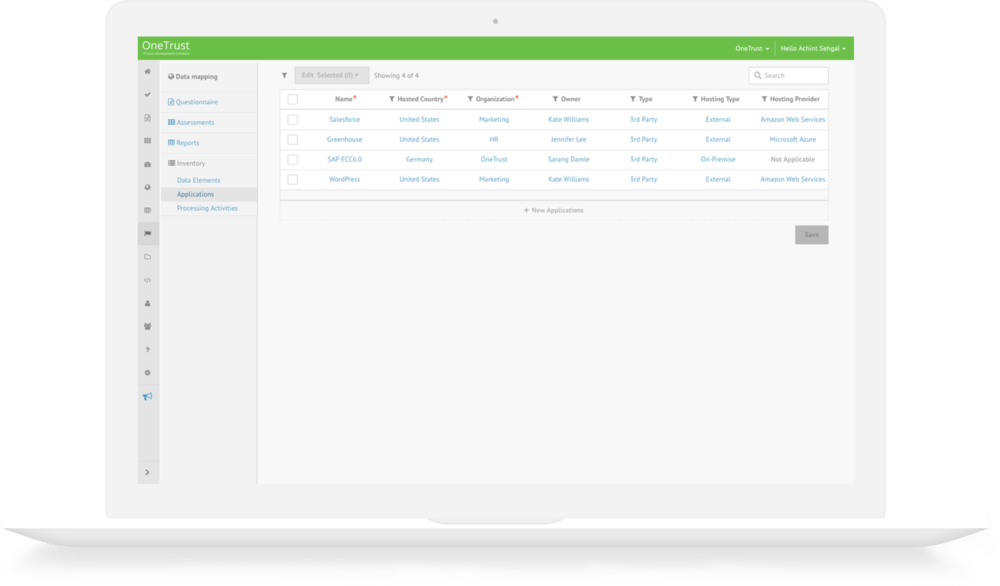Viewport: 1000px width, 586px height.
Task: Click + New Applications to add a row
Action: click(x=554, y=210)
